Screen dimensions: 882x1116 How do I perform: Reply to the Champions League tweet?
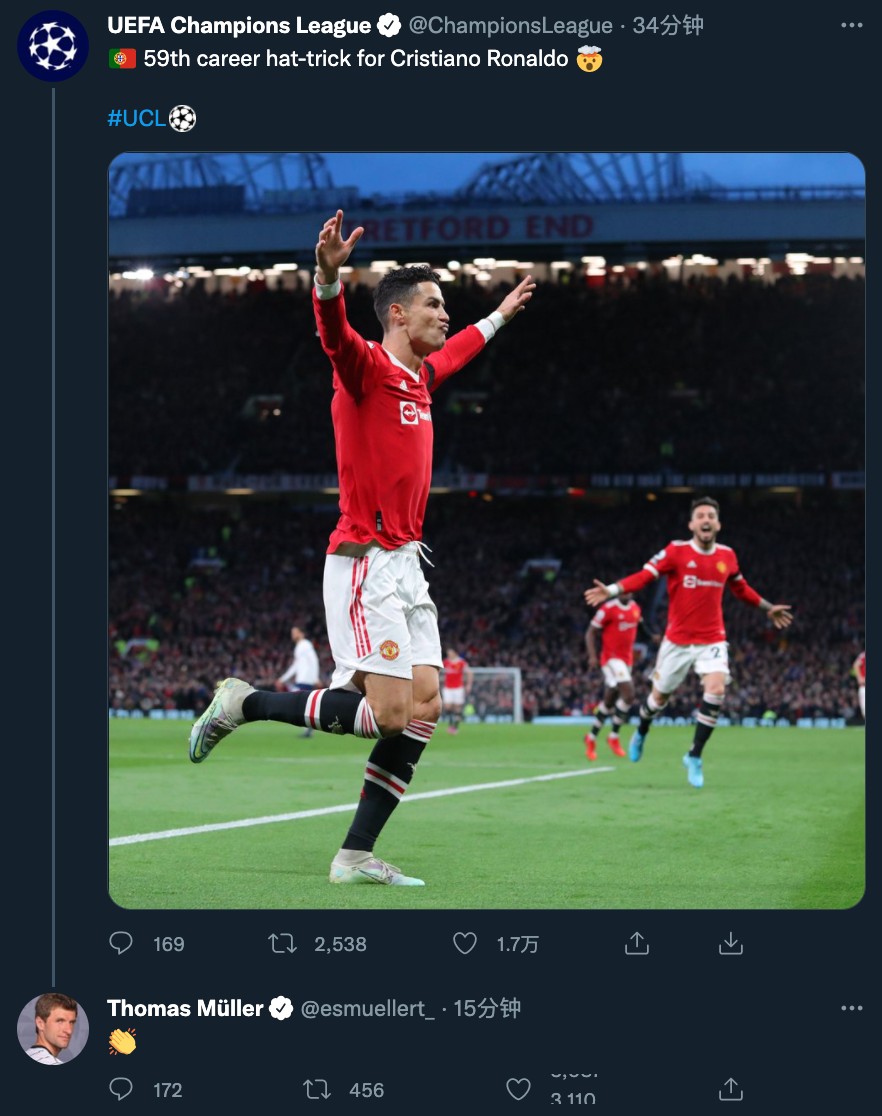(121, 944)
